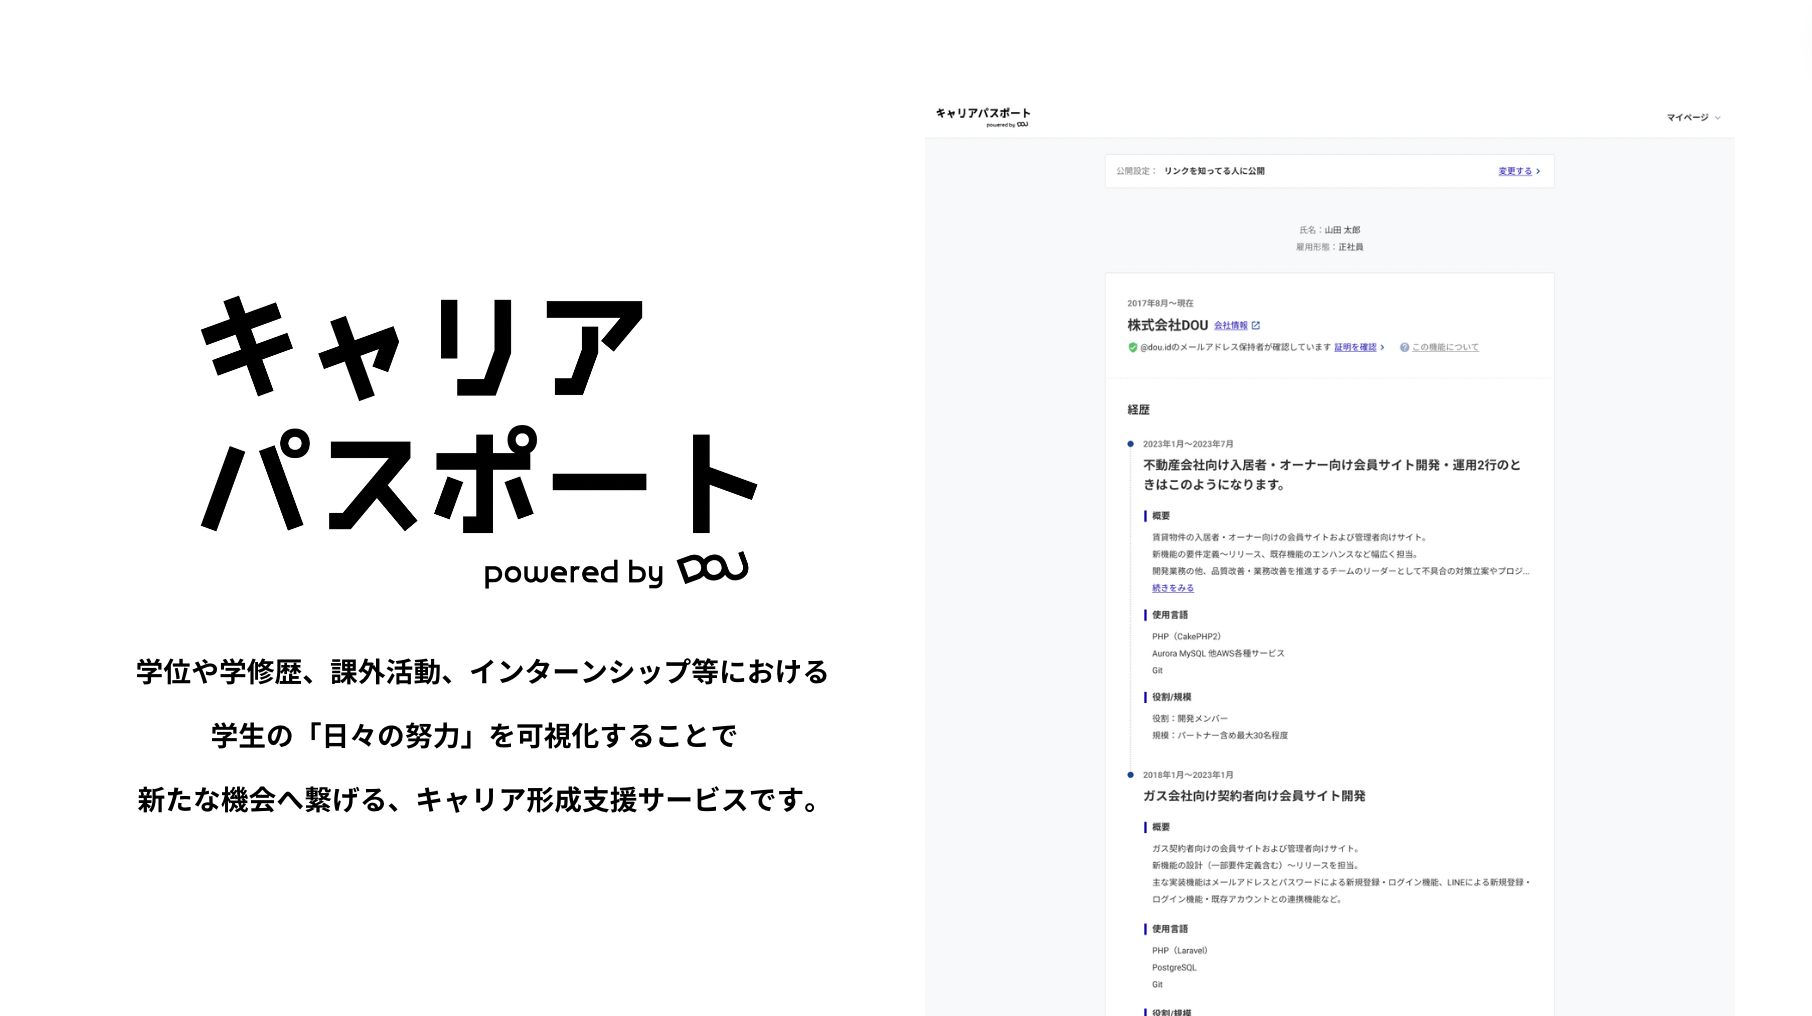Expand the text with 続きをみる link

pos(1173,588)
